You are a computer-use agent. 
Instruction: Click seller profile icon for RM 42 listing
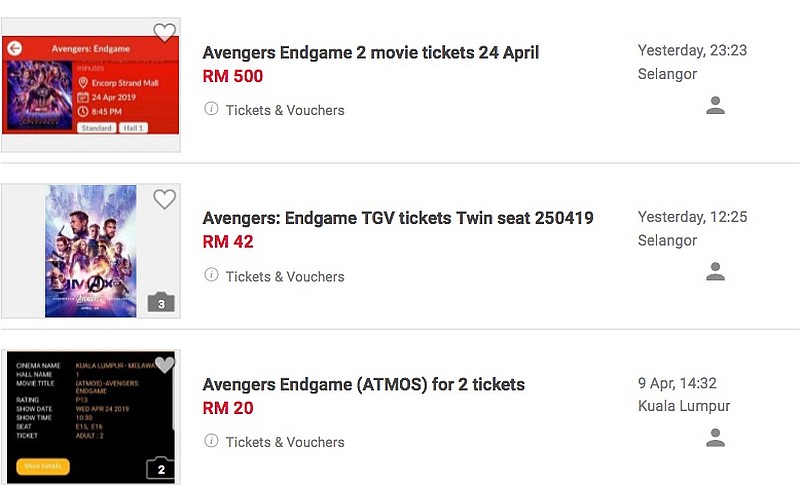715,271
